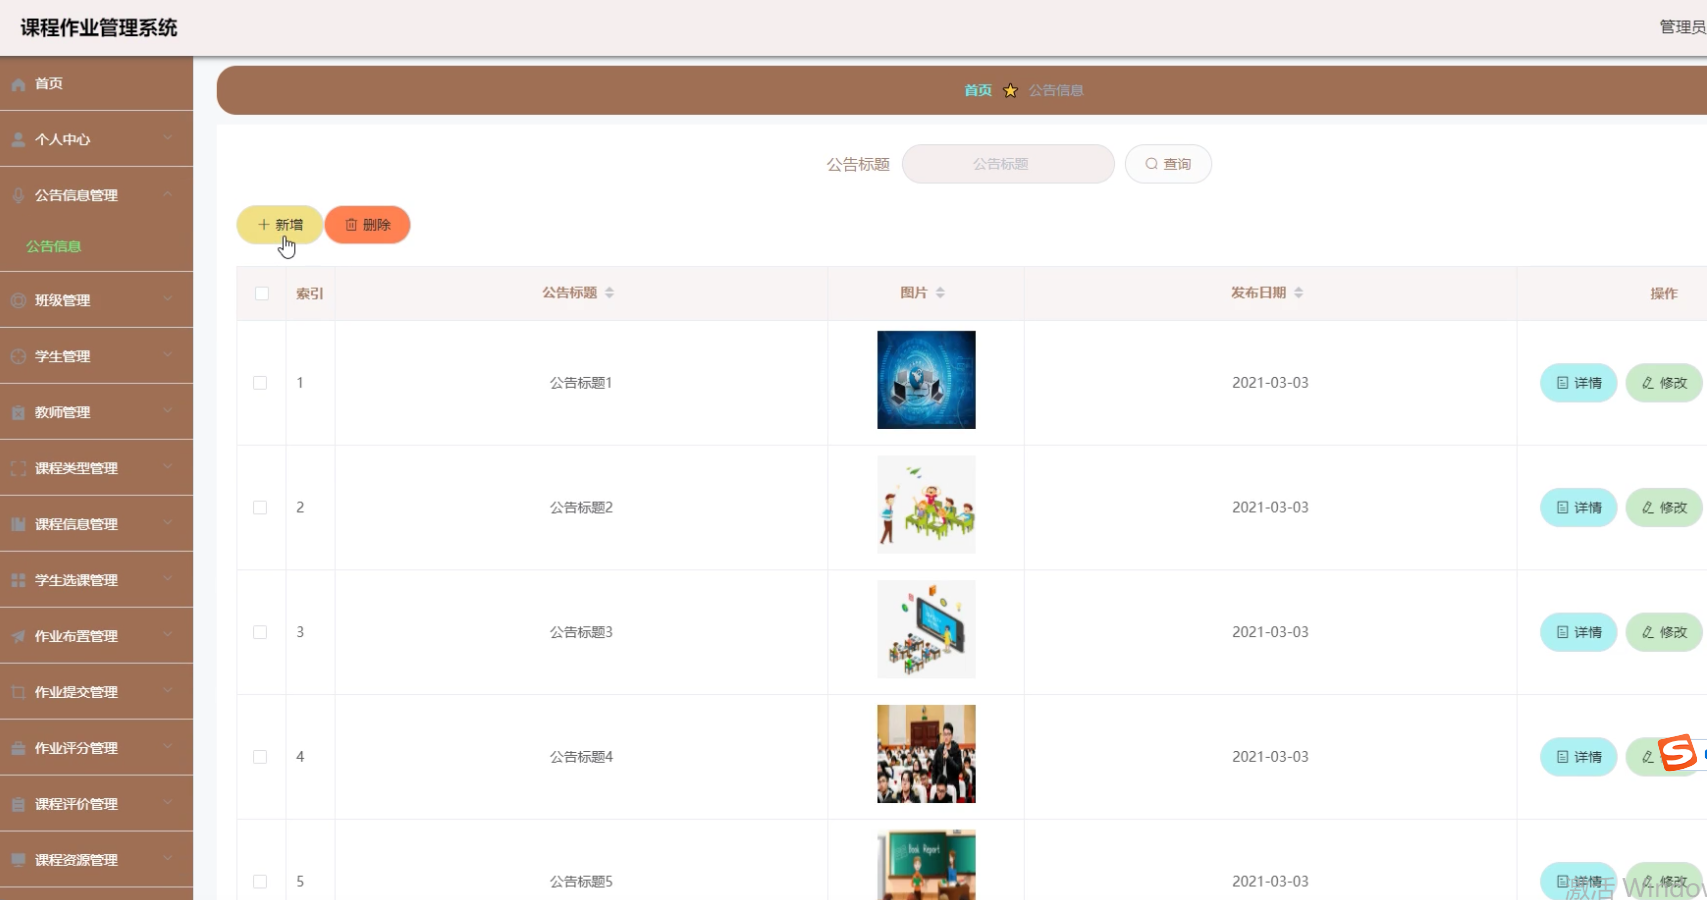Viewport: 1707px width, 900px height.
Task: Click the paper-plane icon beside 作业布置管理
Action: pos(18,636)
